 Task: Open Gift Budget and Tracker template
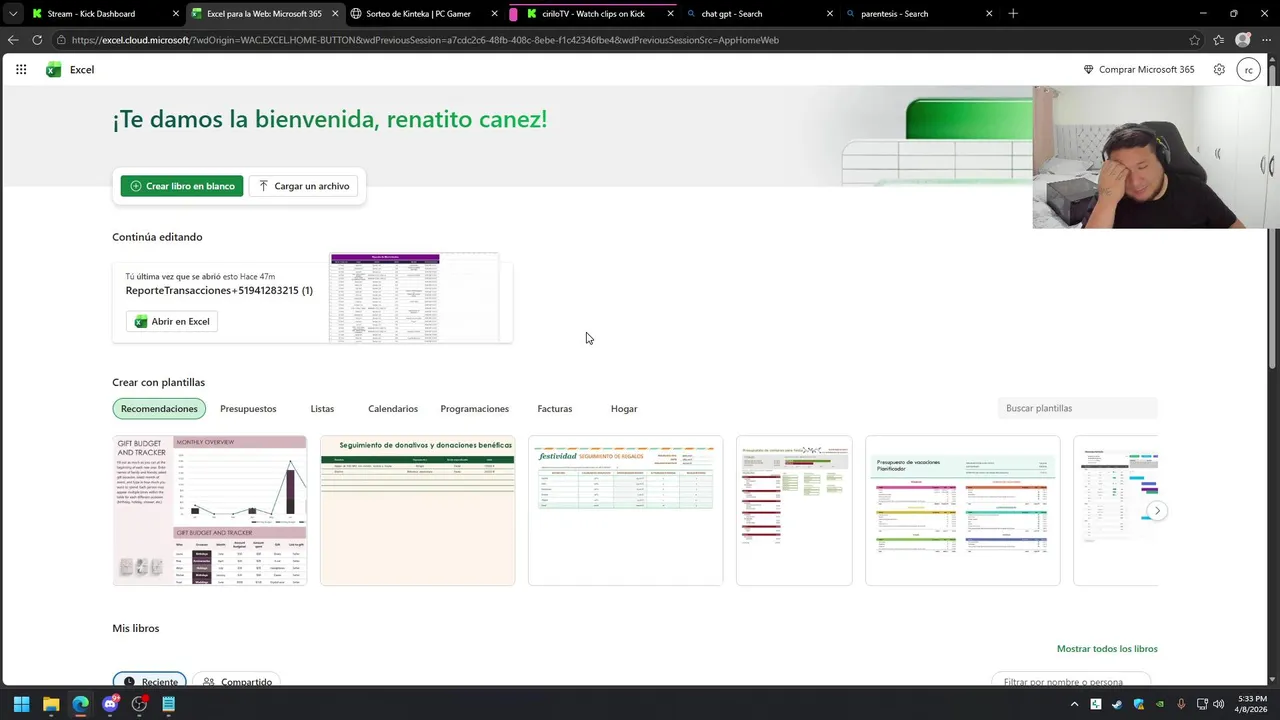(x=210, y=510)
